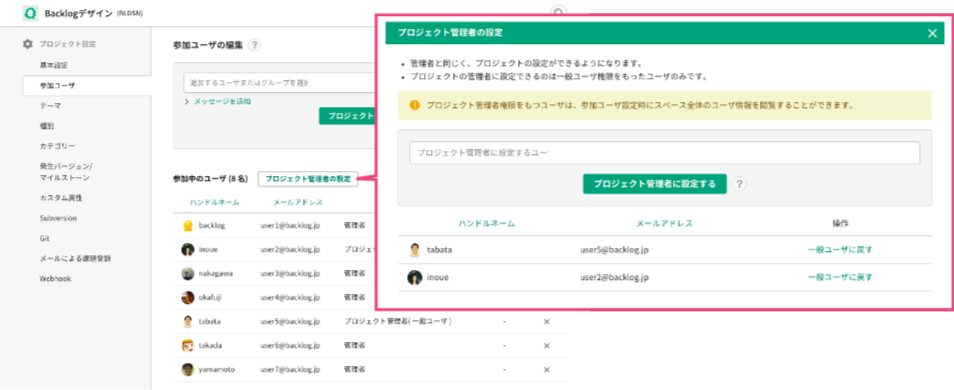This screenshot has height=390, width=954.
Task: Remove yamamoto using the X icon
Action: tap(546, 369)
